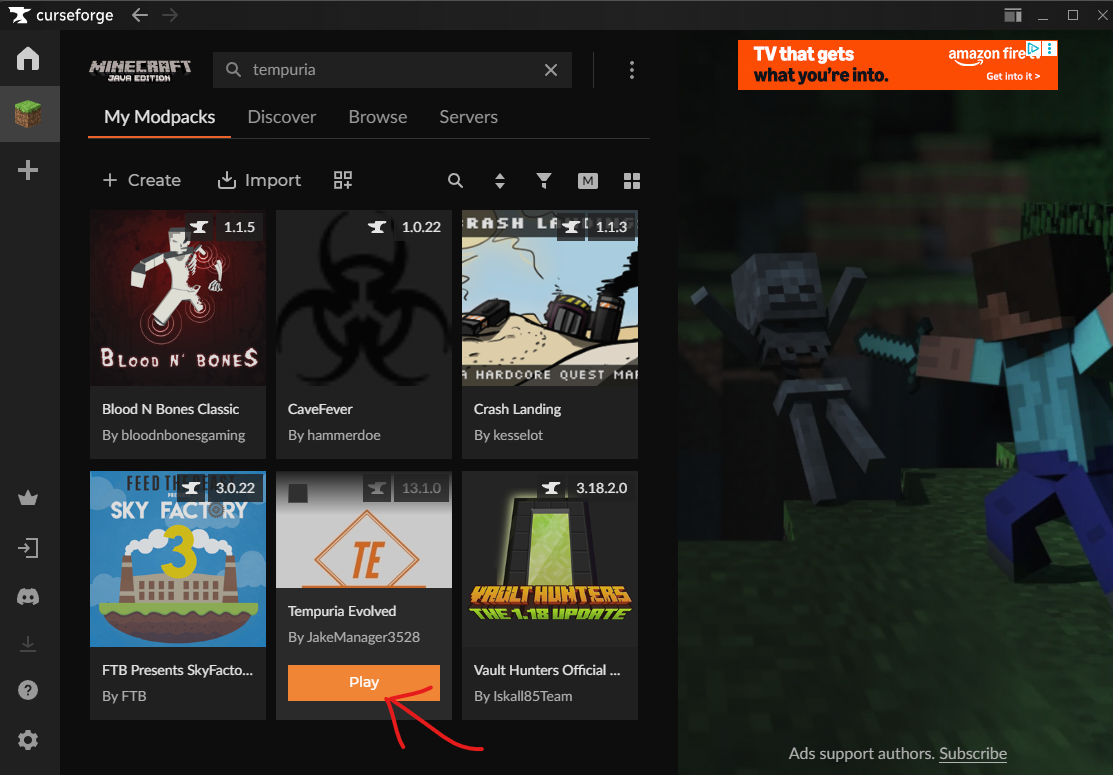This screenshot has width=1113, height=775.
Task: Switch to the Browse tab
Action: [378, 117]
